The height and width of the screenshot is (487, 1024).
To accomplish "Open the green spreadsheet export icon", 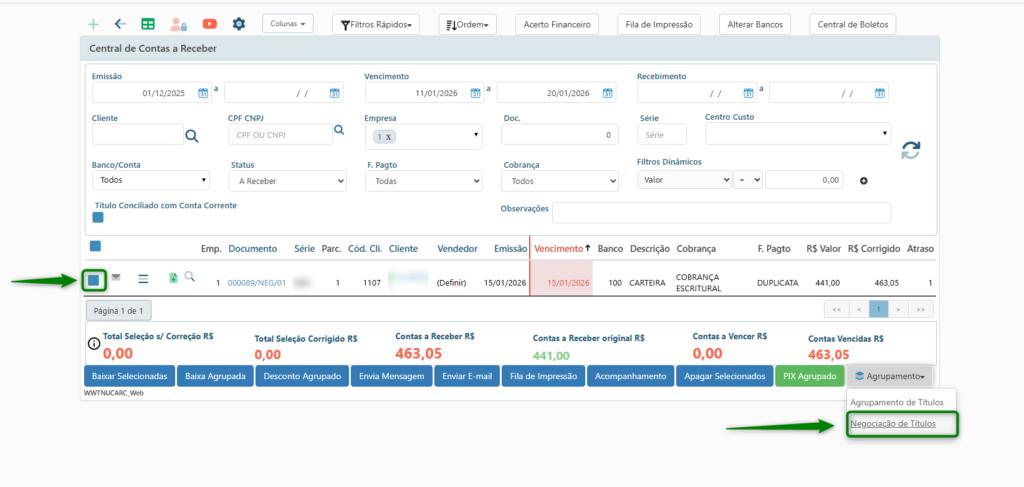I will (148, 23).
